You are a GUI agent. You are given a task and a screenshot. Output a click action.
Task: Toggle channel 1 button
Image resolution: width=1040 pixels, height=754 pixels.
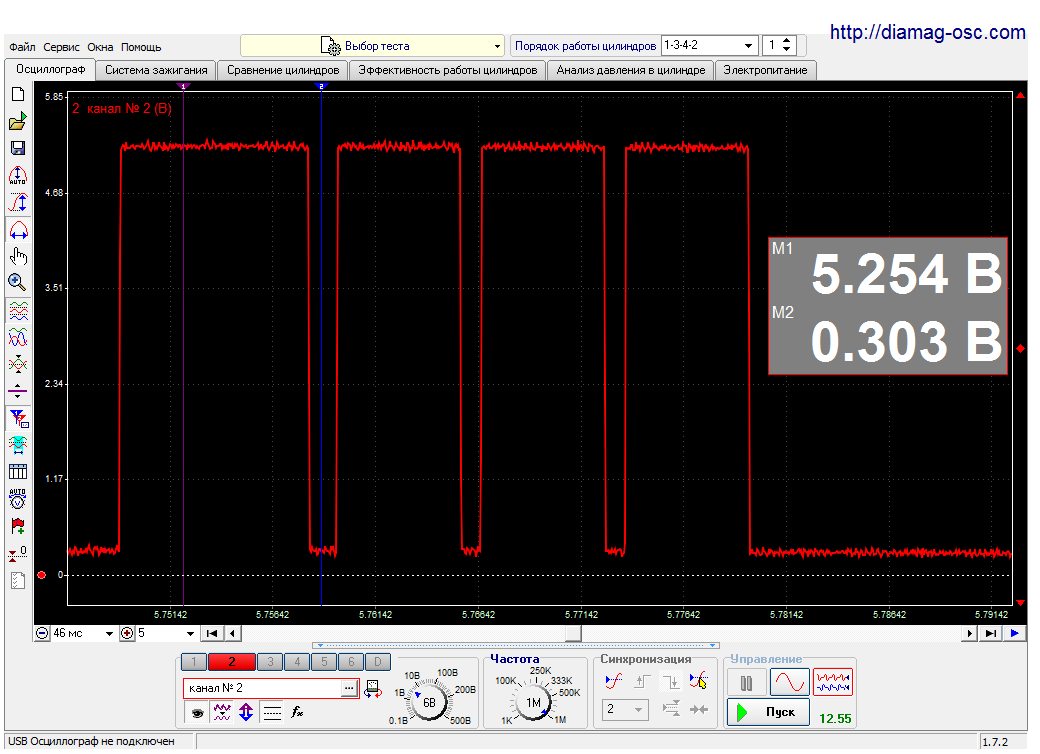(194, 661)
